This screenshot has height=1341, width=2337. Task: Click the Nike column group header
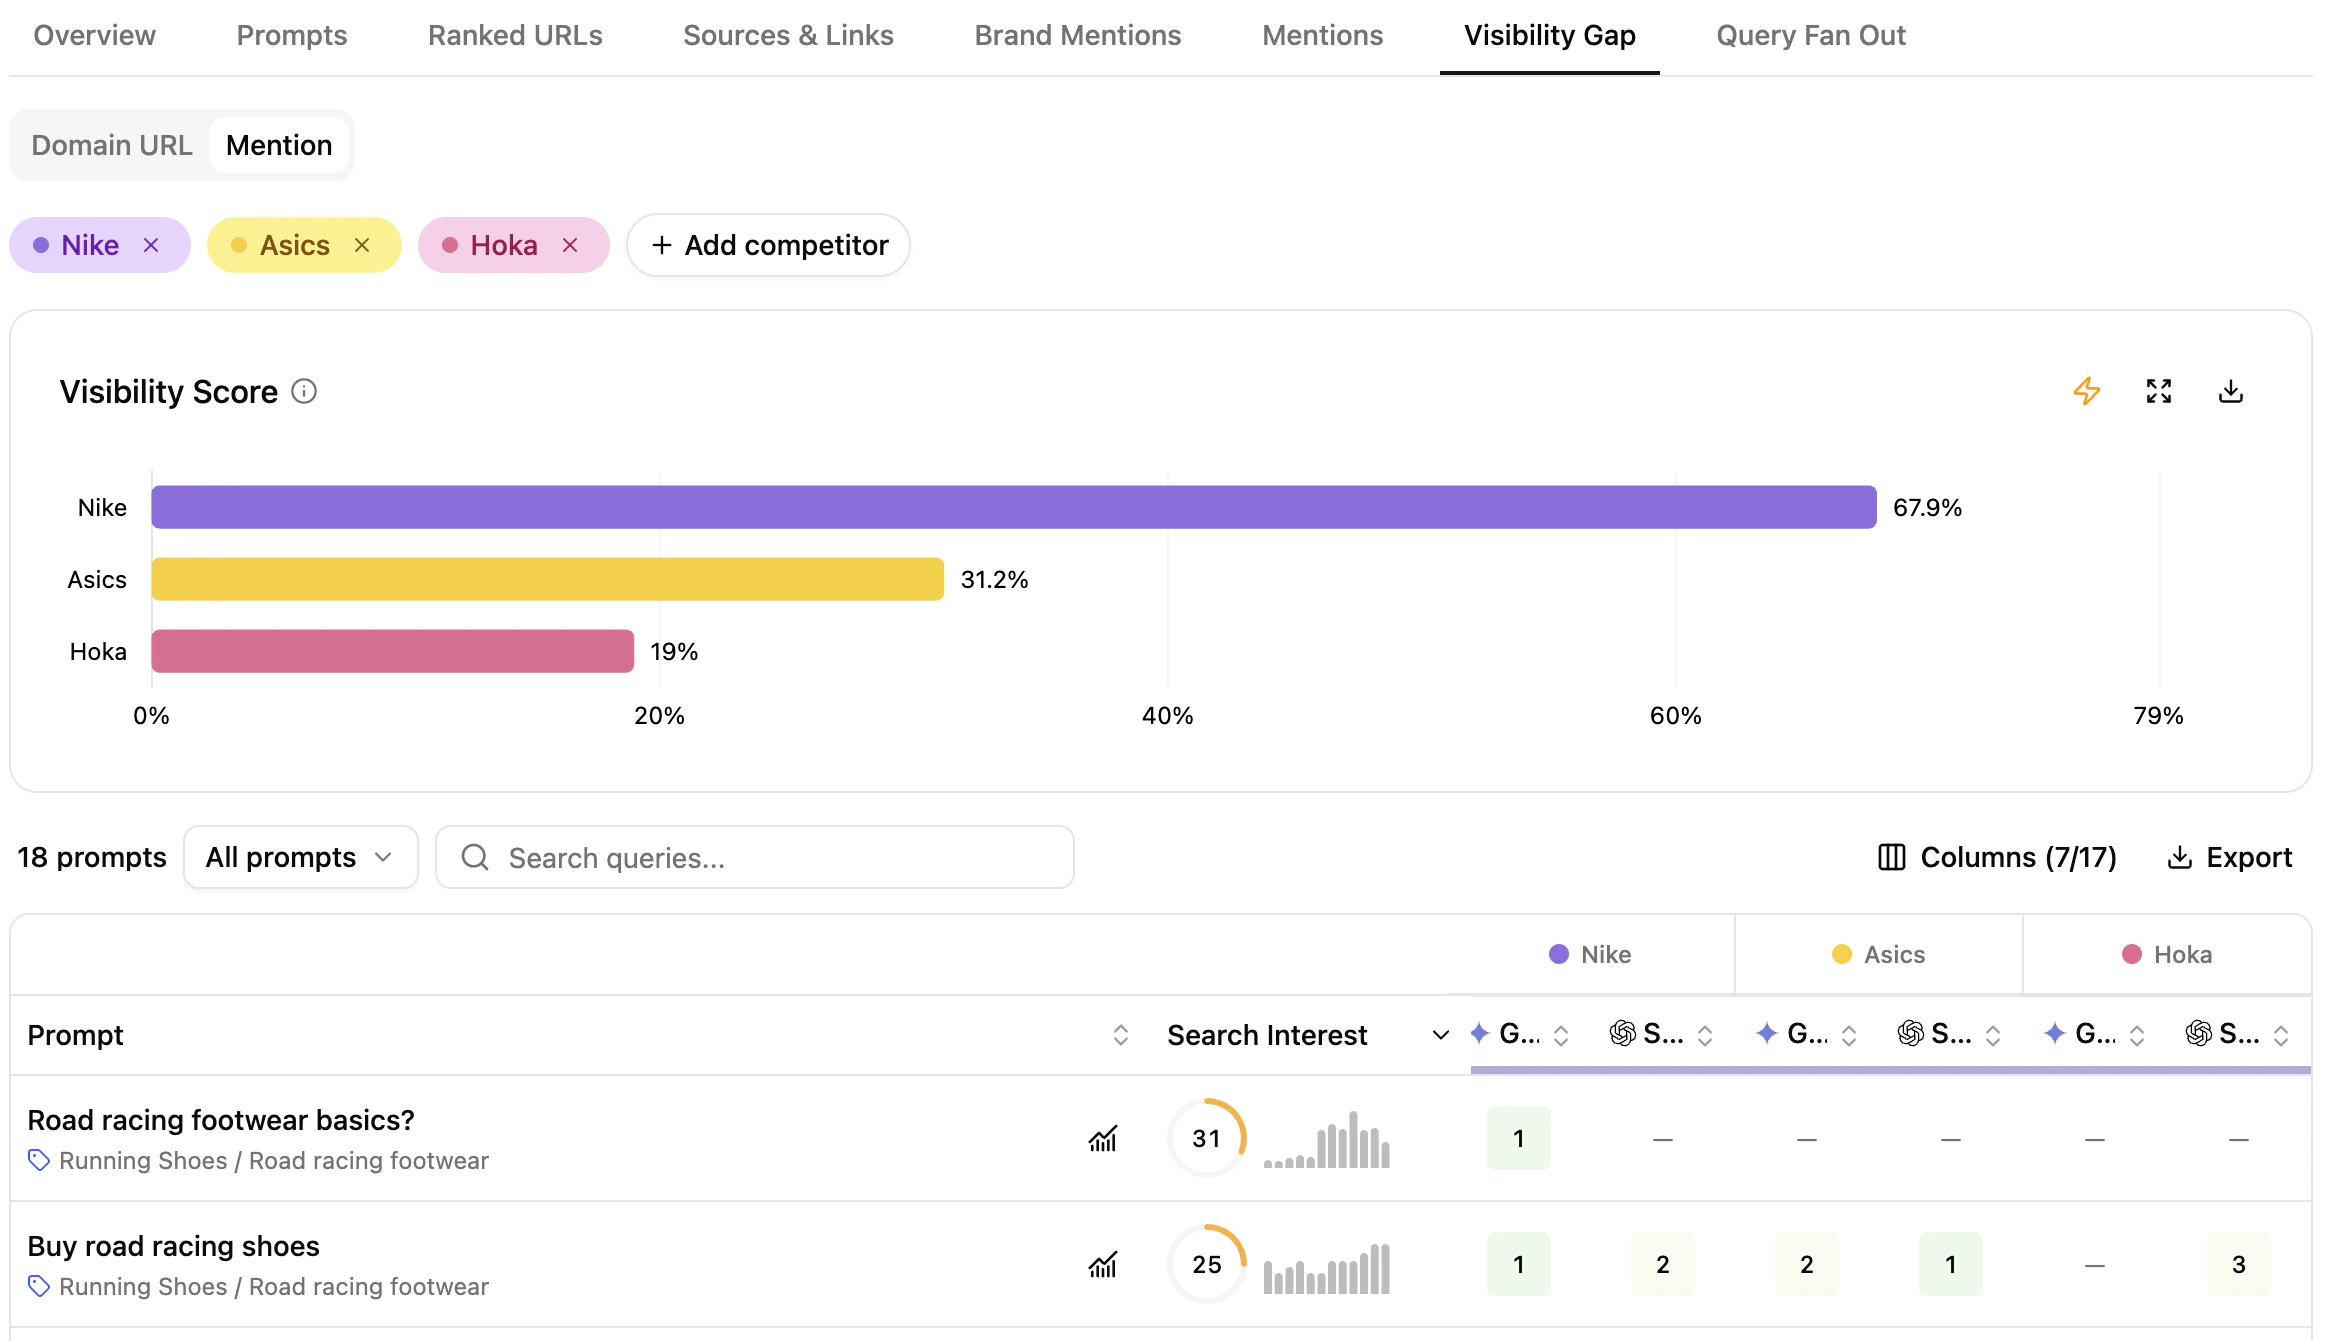(1590, 954)
